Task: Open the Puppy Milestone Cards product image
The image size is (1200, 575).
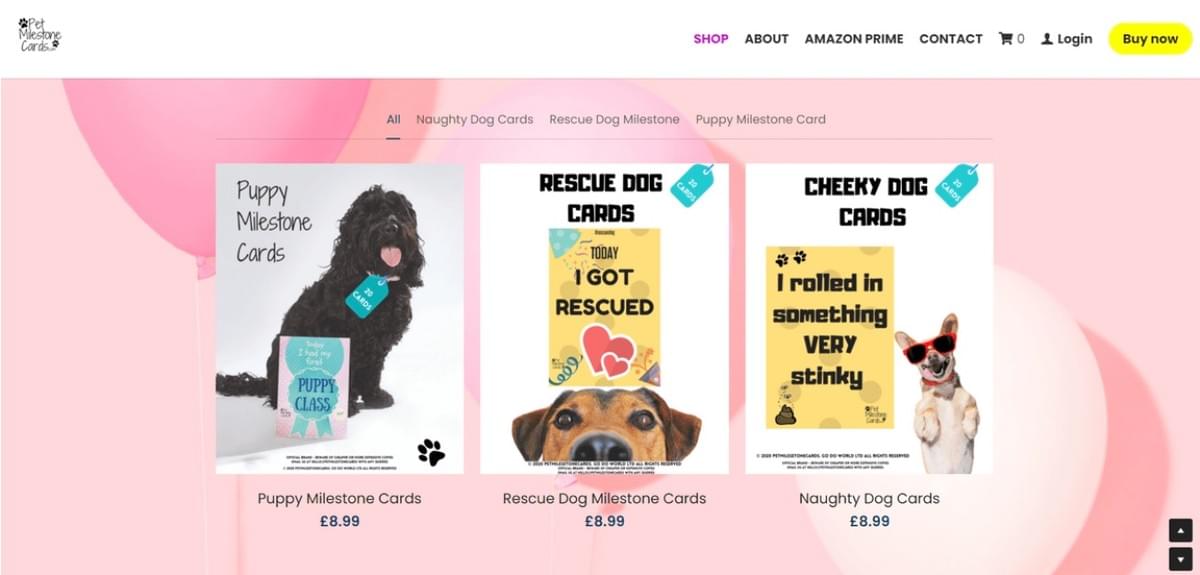Action: [x=340, y=318]
